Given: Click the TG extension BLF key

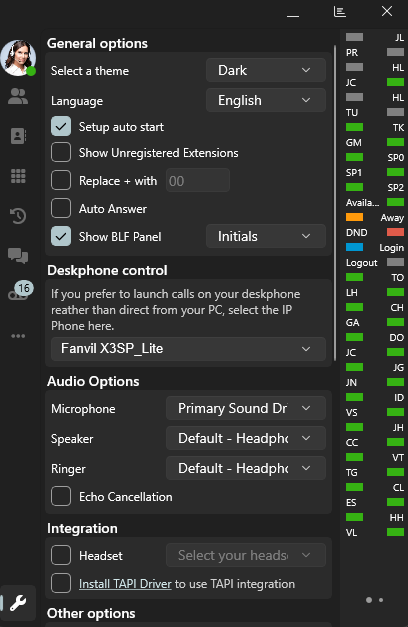Looking at the screenshot, I should tap(375, 472).
